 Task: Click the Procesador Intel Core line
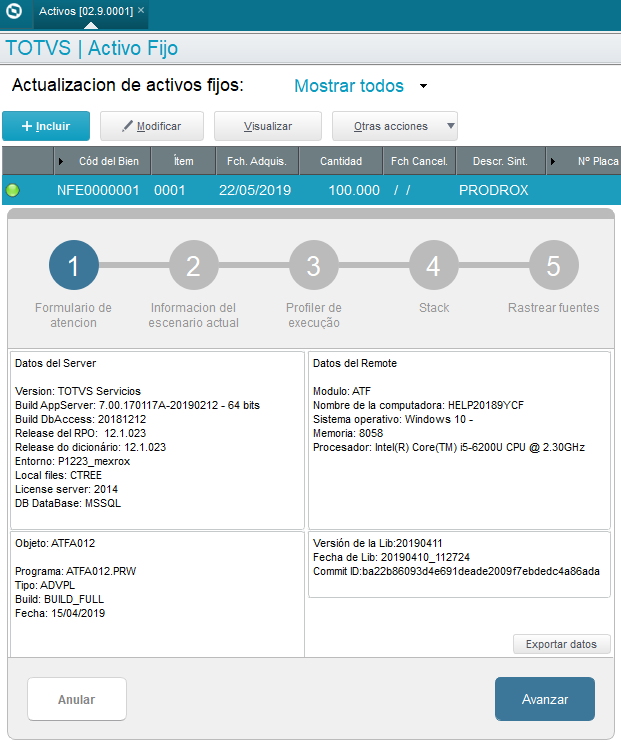coord(449,448)
